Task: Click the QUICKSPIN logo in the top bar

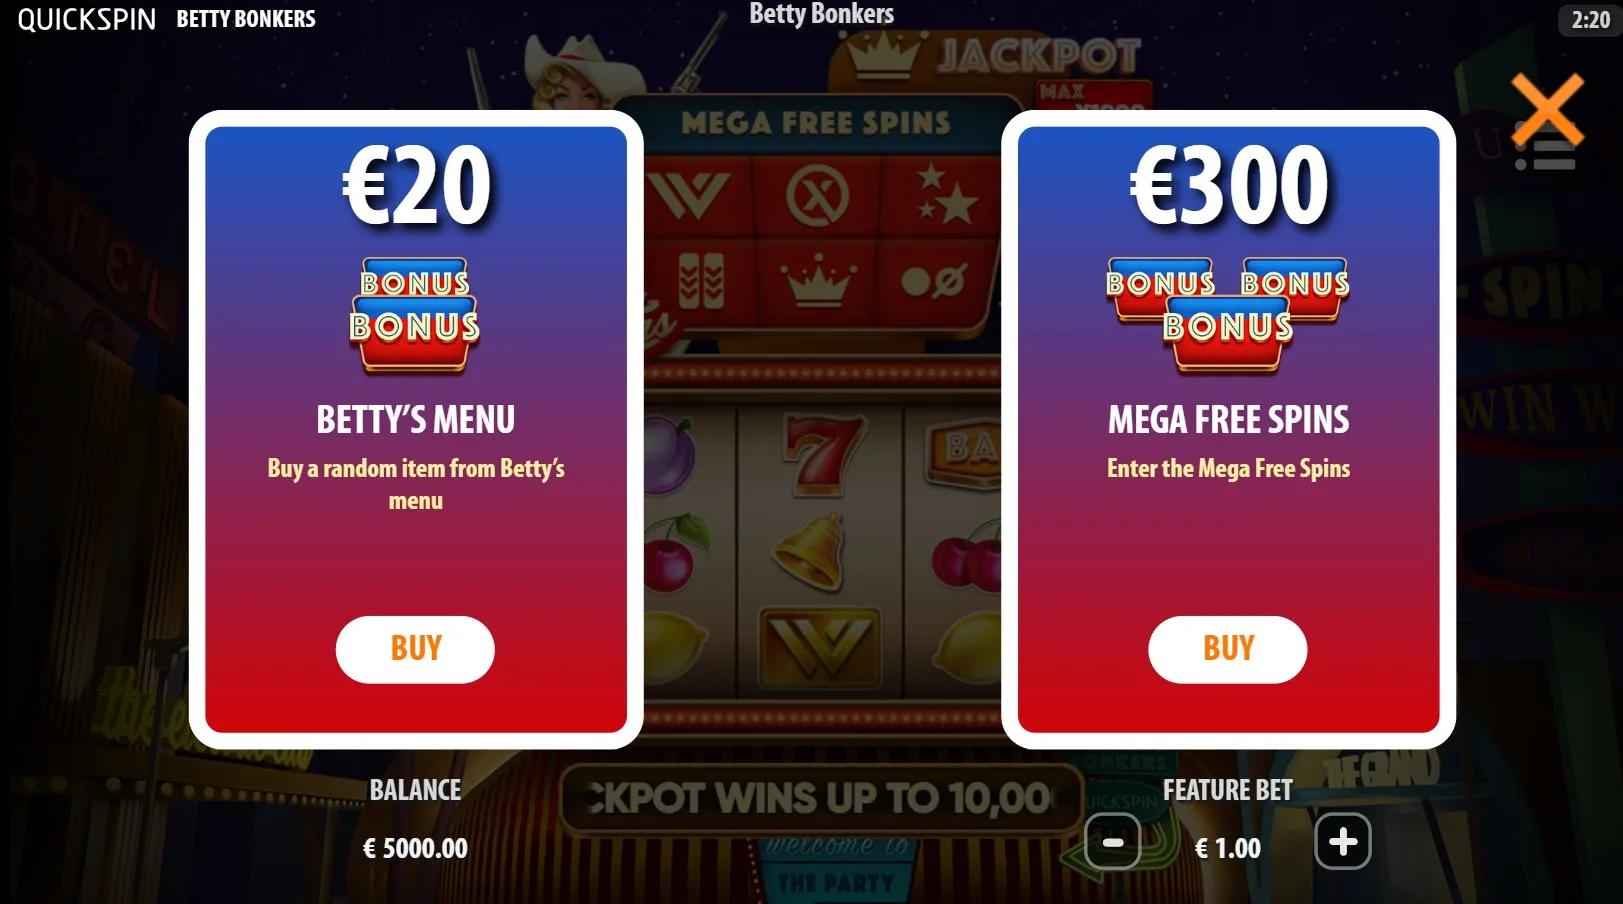Action: click(x=87, y=19)
